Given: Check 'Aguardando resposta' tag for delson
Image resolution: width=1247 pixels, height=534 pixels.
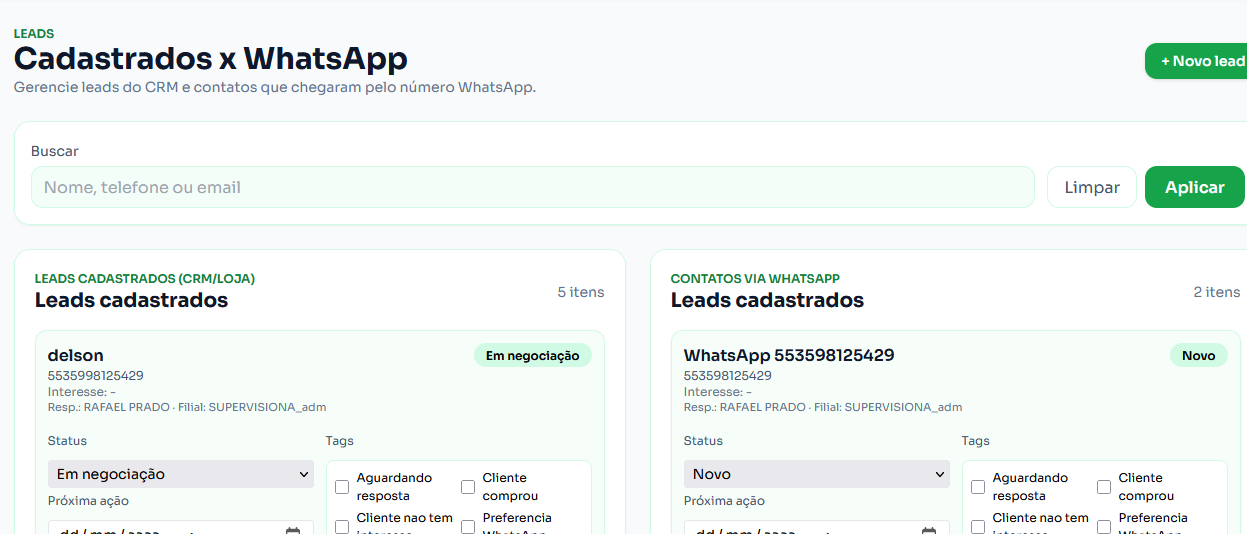Looking at the screenshot, I should [x=342, y=487].
